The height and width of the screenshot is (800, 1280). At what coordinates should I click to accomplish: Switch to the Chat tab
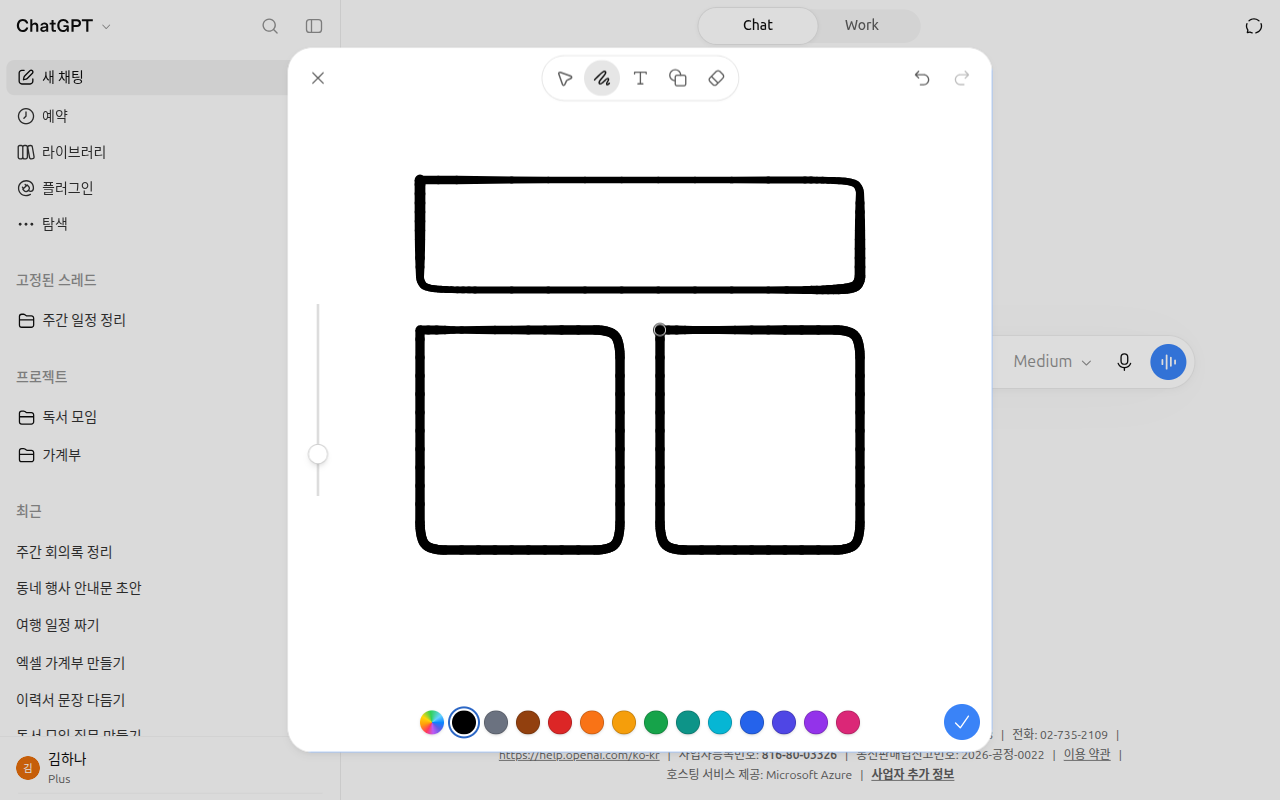[757, 26]
